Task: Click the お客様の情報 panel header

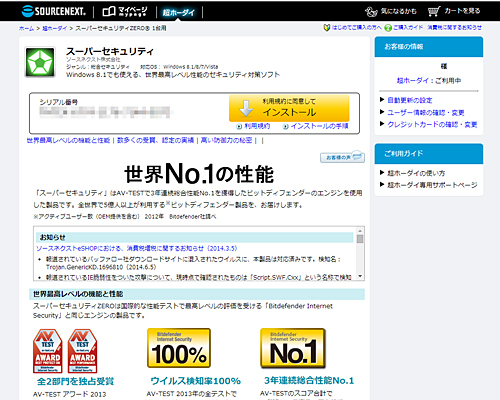Action: pyautogui.click(x=429, y=47)
